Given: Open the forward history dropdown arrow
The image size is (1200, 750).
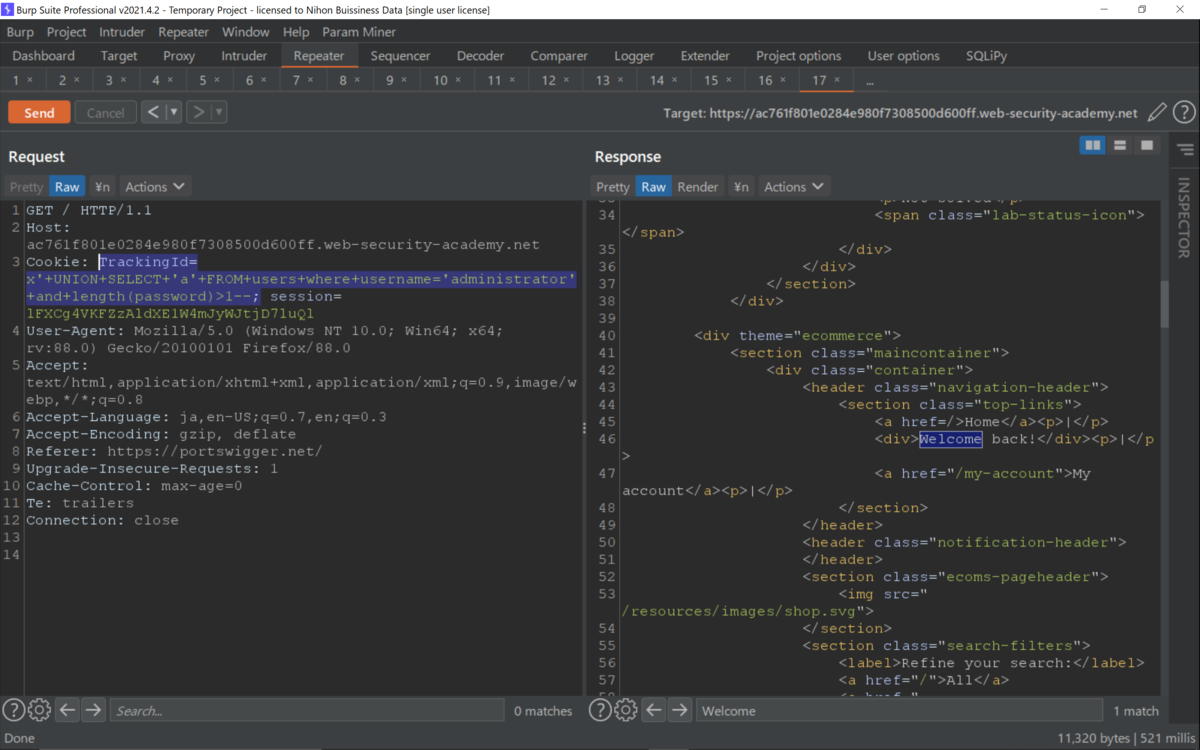Looking at the screenshot, I should pos(218,112).
